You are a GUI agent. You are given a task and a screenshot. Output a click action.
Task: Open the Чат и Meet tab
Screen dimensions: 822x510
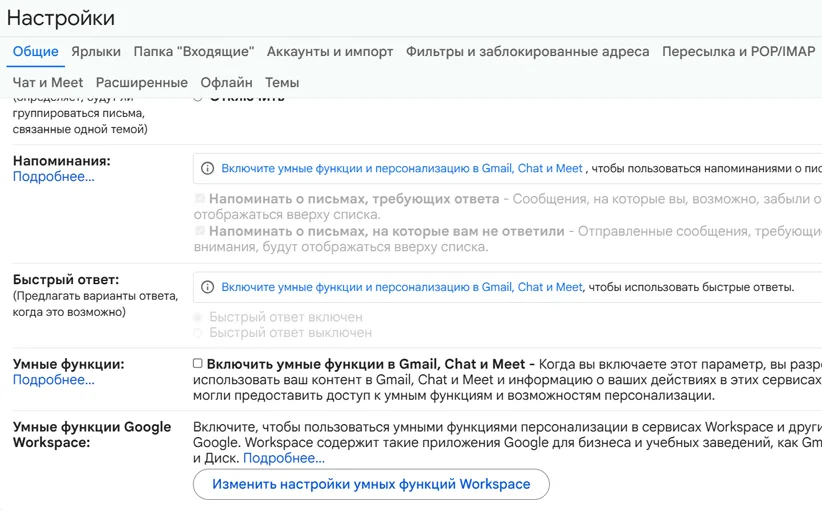pyautogui.click(x=48, y=83)
